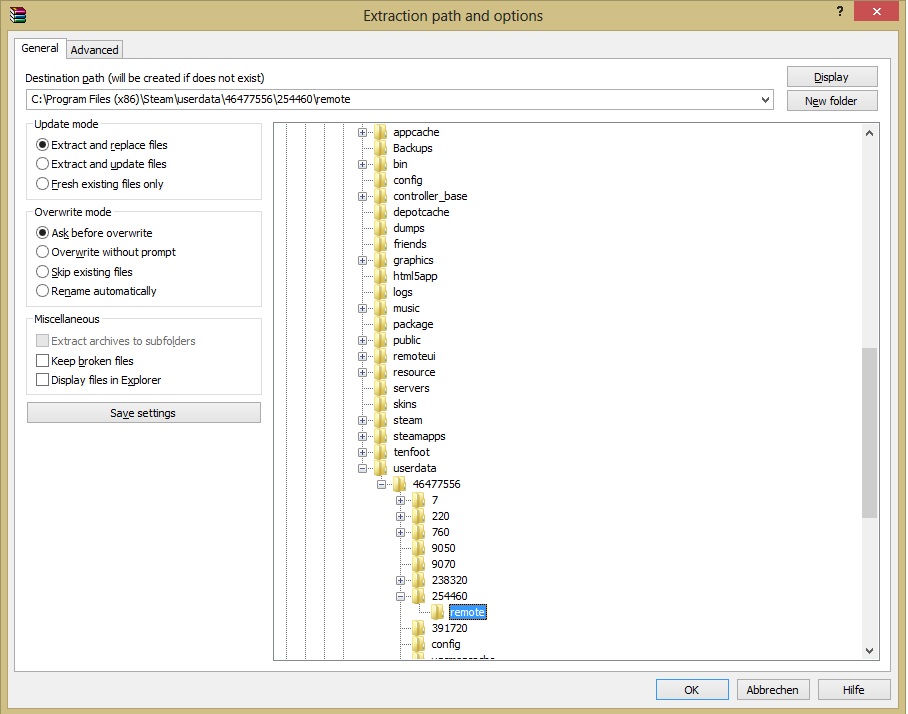Switch to the General tab
Image resolution: width=908 pixels, height=714 pixels.
coord(40,48)
